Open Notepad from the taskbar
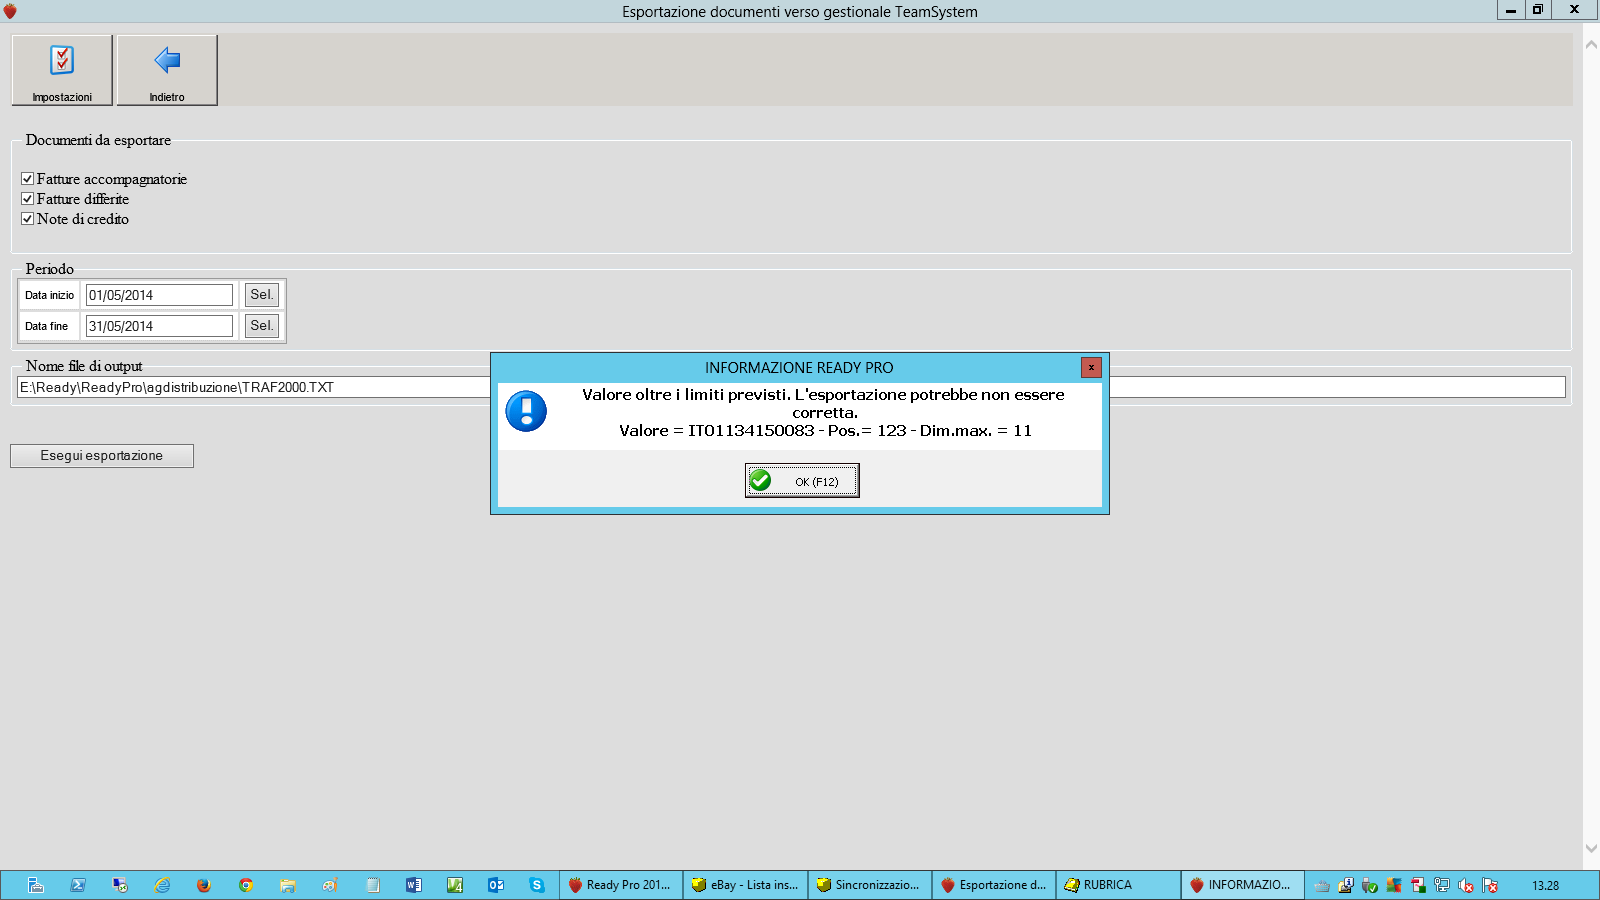1600x900 pixels. coord(372,885)
